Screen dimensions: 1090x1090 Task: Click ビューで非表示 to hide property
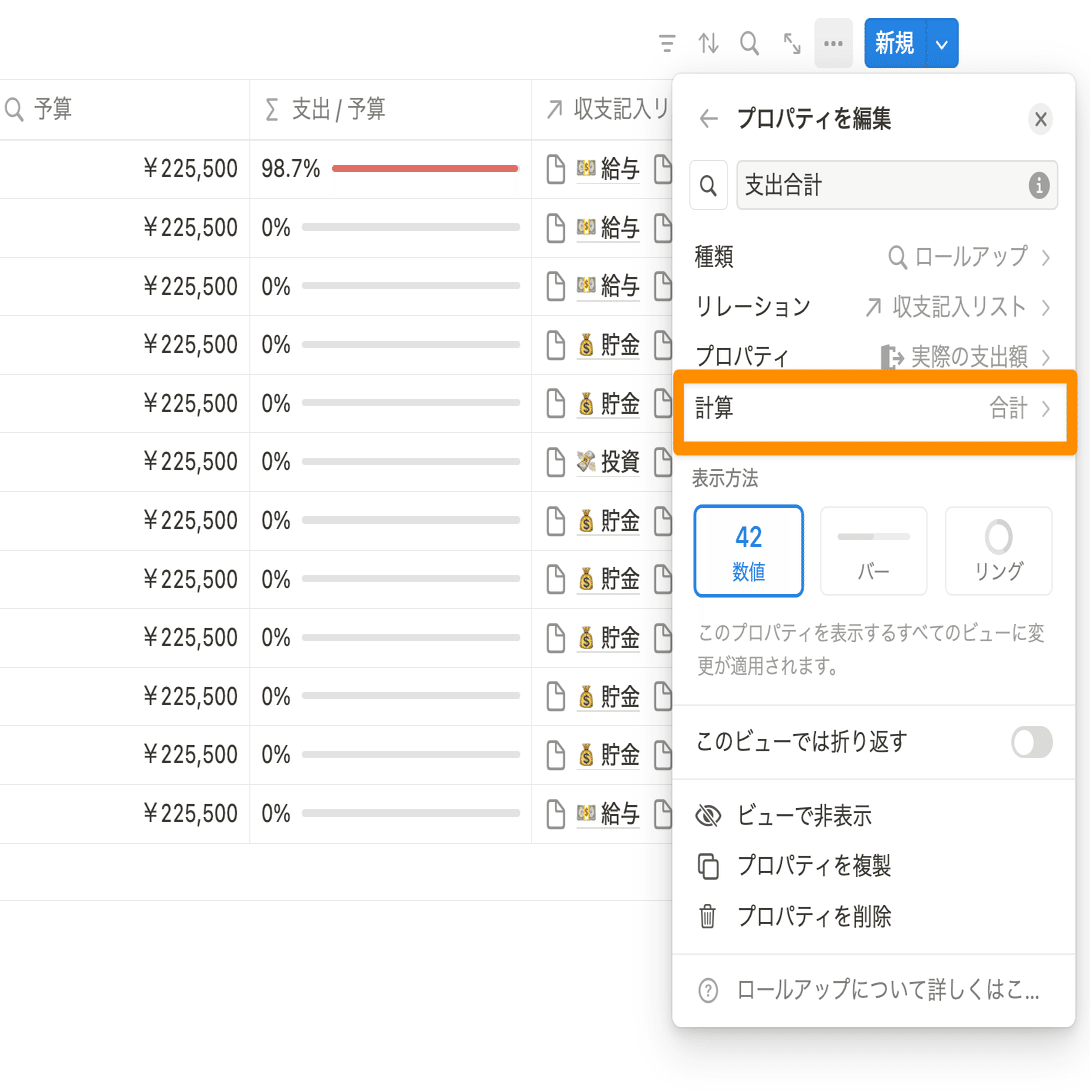click(x=873, y=815)
